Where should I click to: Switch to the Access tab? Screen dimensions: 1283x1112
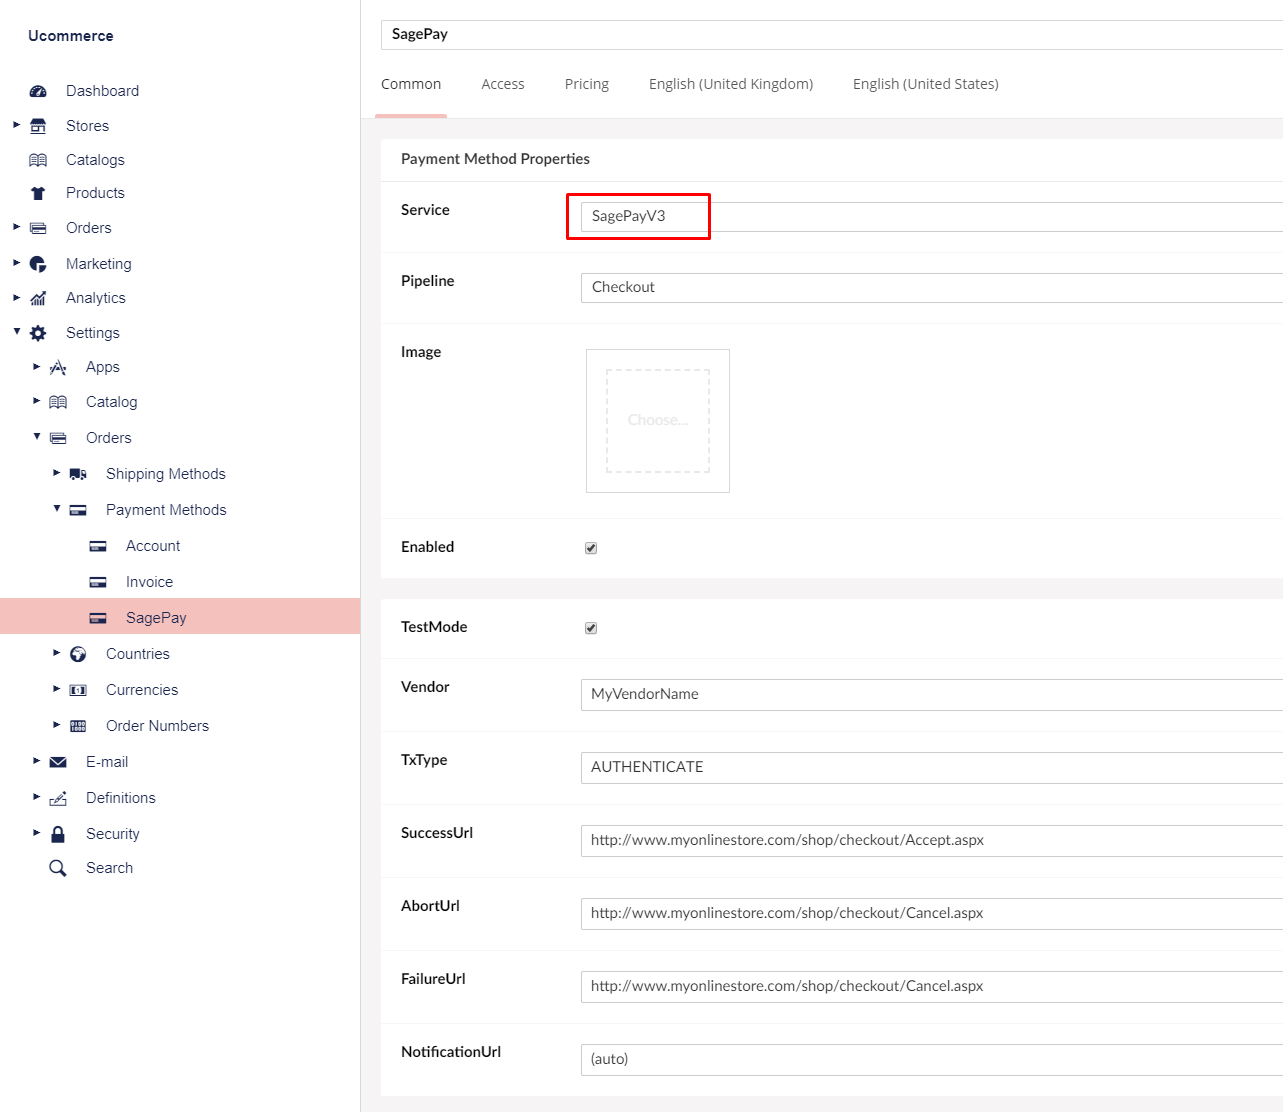tap(503, 84)
